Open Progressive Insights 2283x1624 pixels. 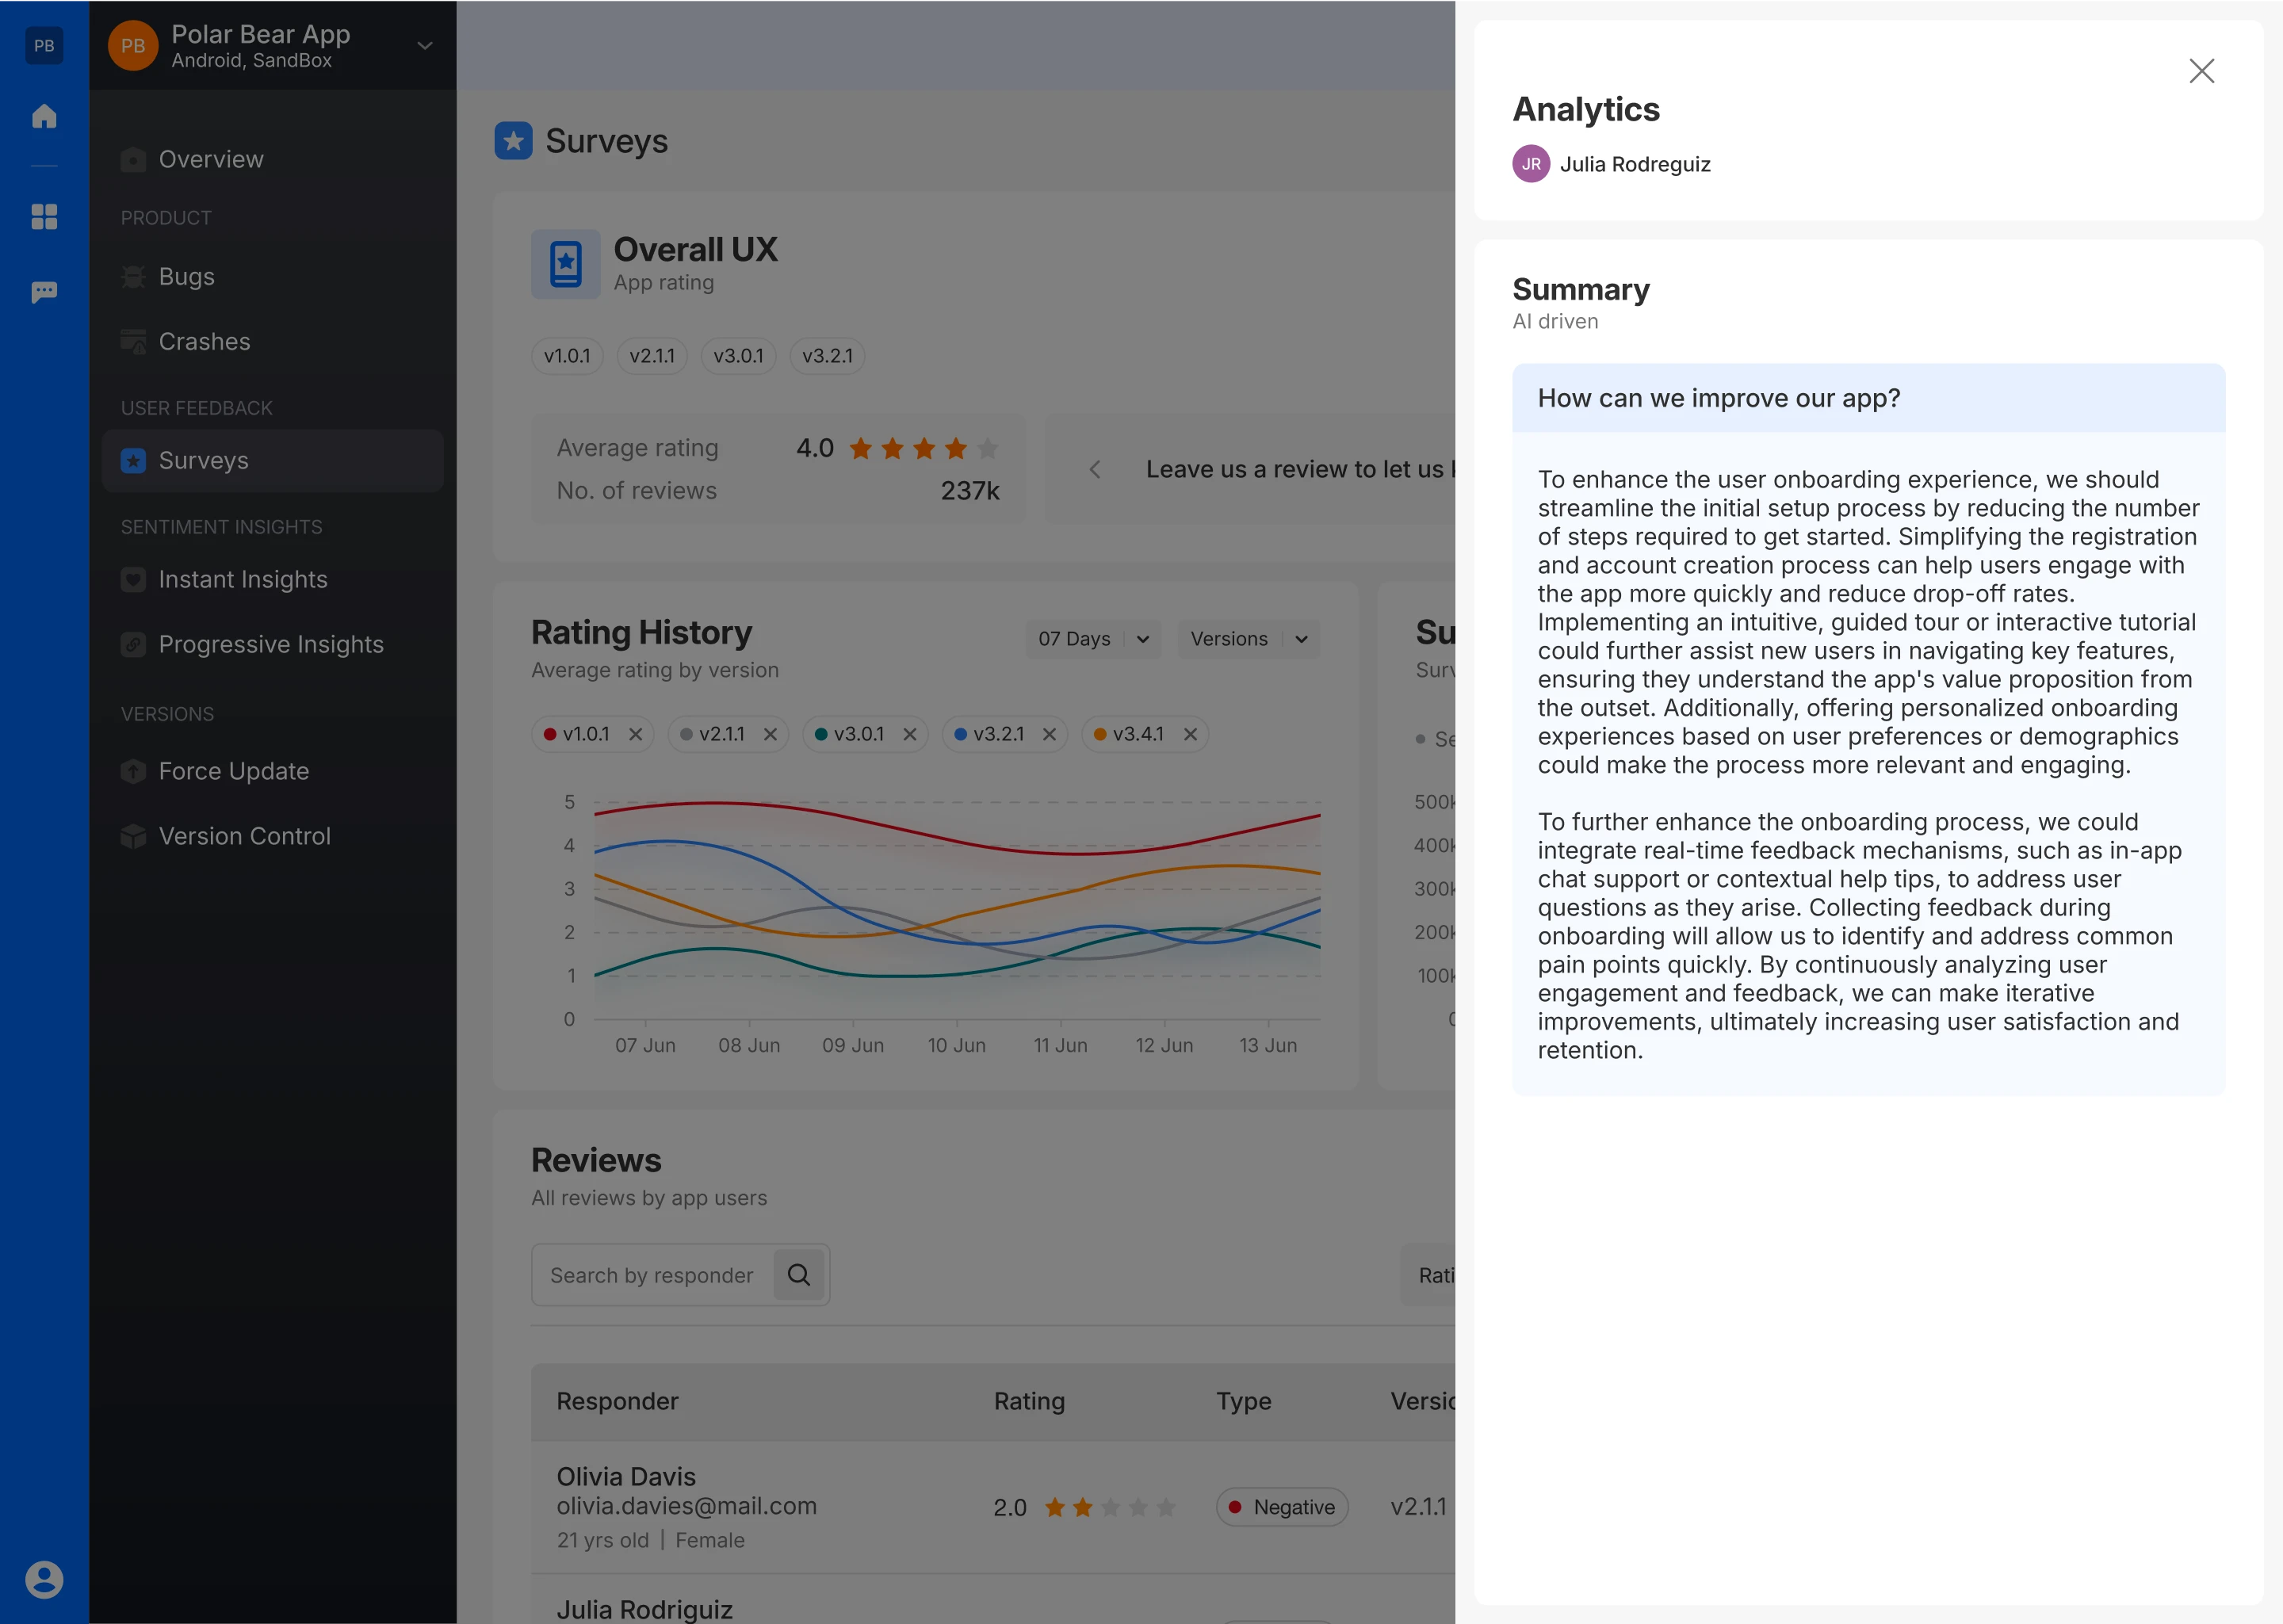coord(272,644)
